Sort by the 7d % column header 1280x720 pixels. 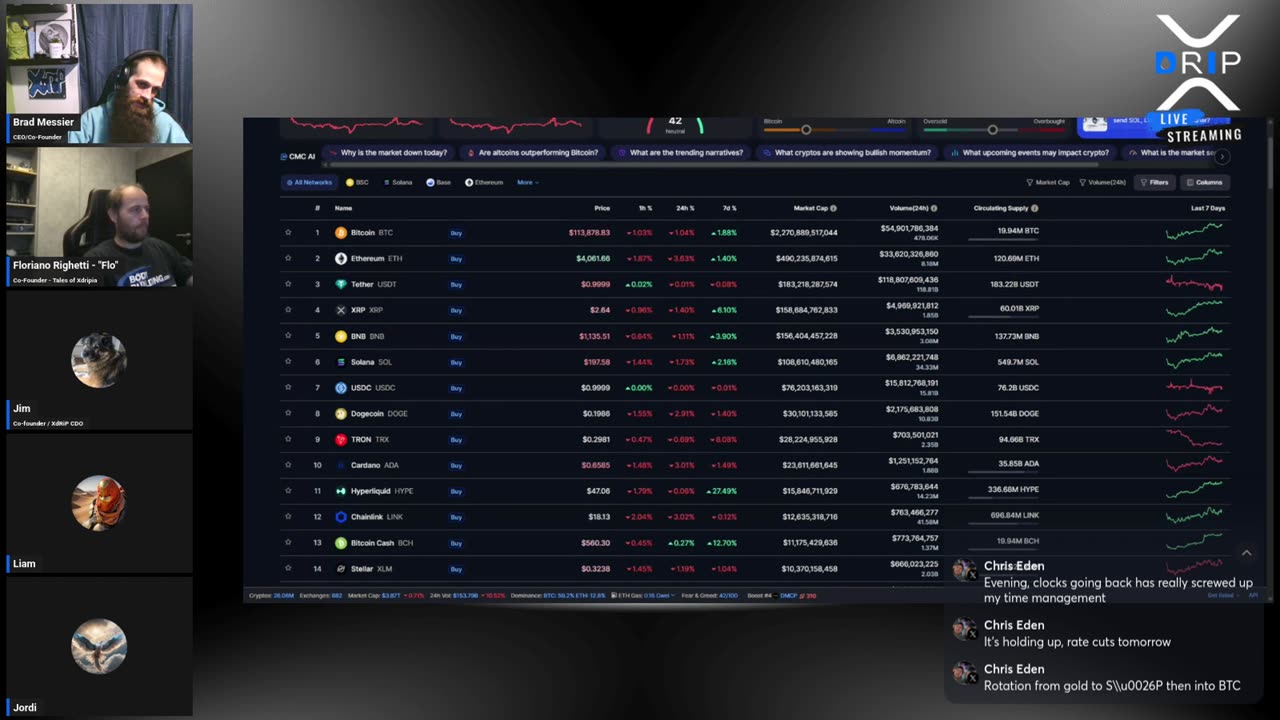(x=728, y=208)
